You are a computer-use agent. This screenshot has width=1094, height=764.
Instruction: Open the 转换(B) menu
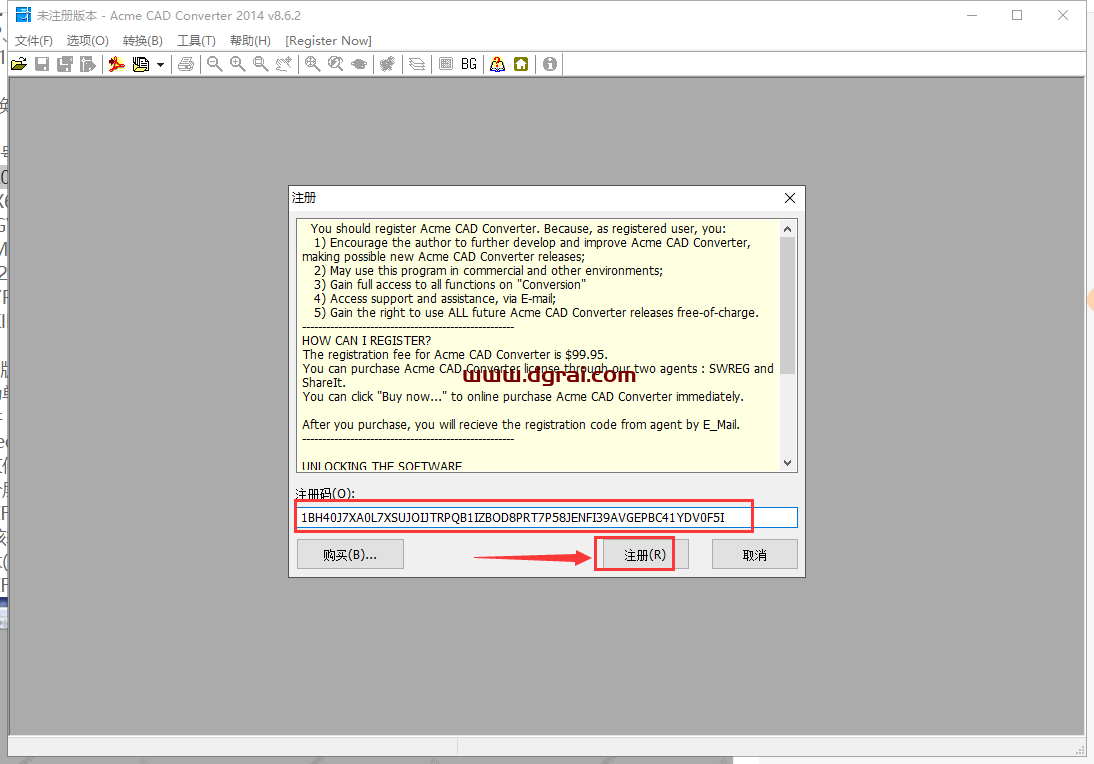143,40
